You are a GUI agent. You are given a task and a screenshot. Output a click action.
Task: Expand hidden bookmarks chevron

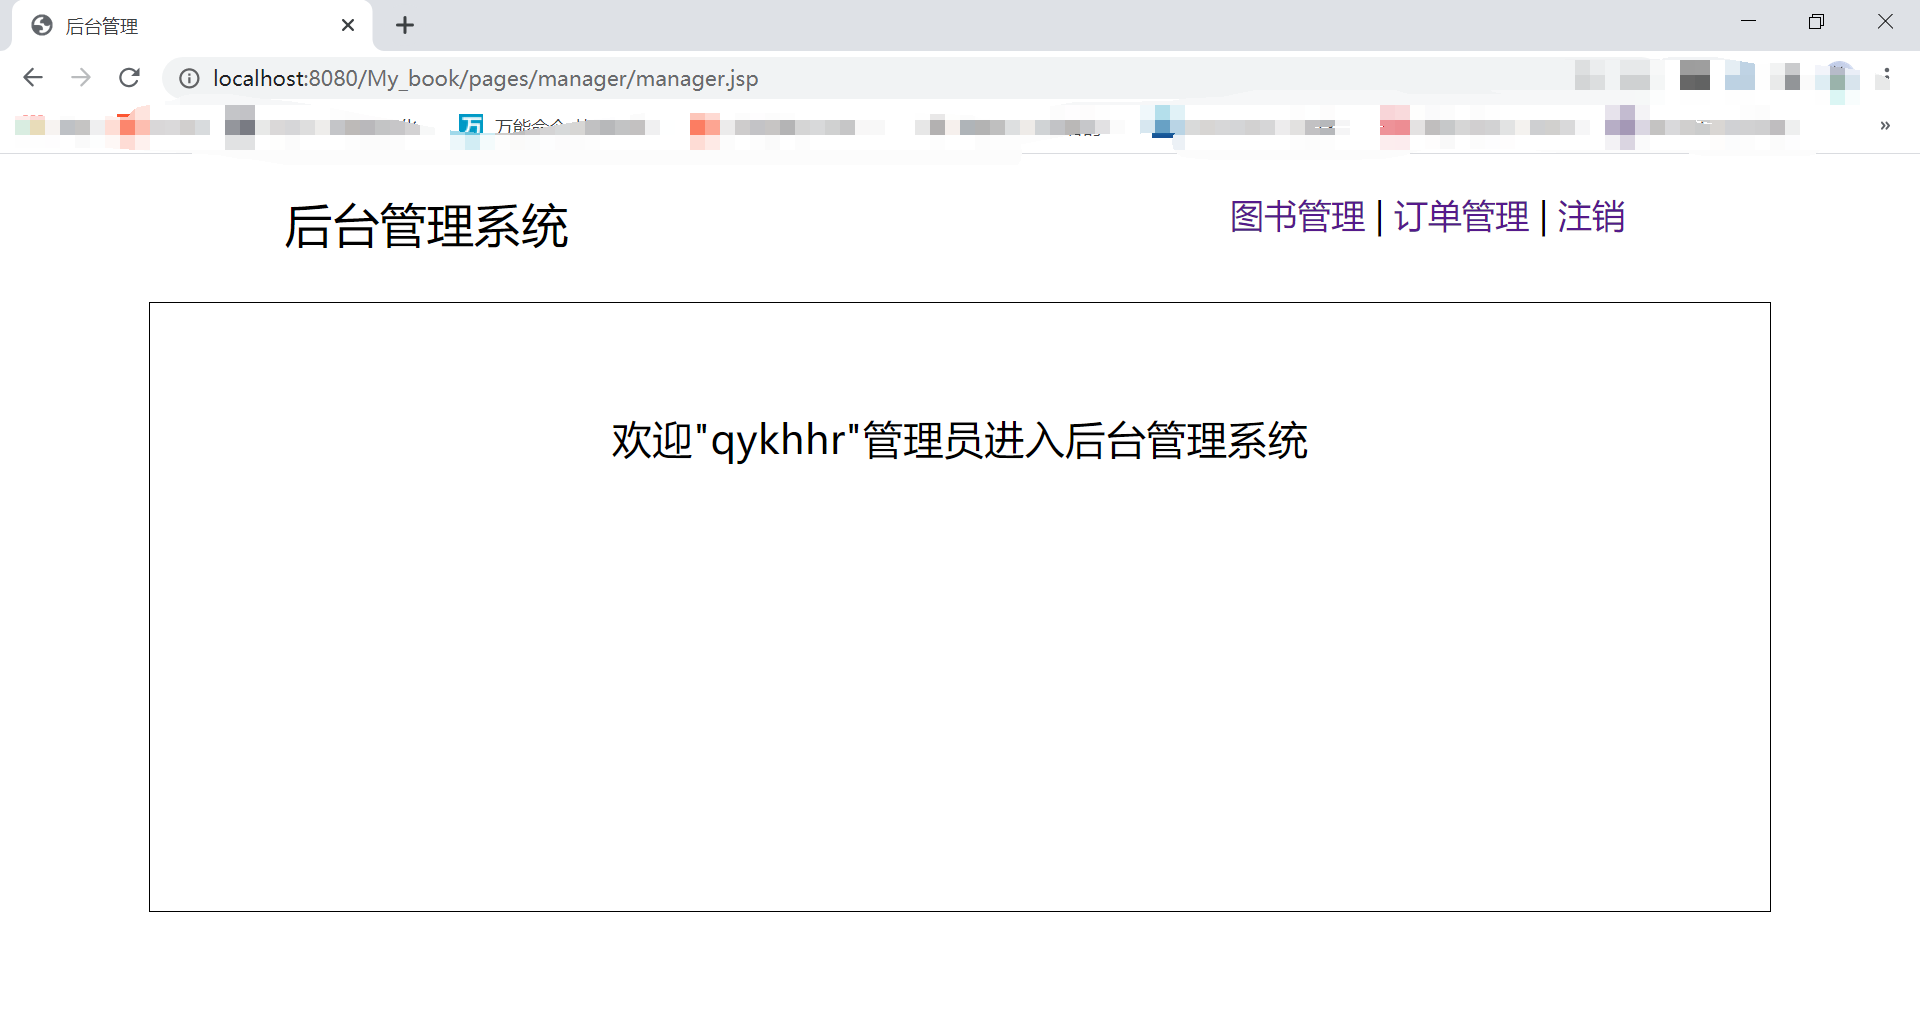[1885, 126]
